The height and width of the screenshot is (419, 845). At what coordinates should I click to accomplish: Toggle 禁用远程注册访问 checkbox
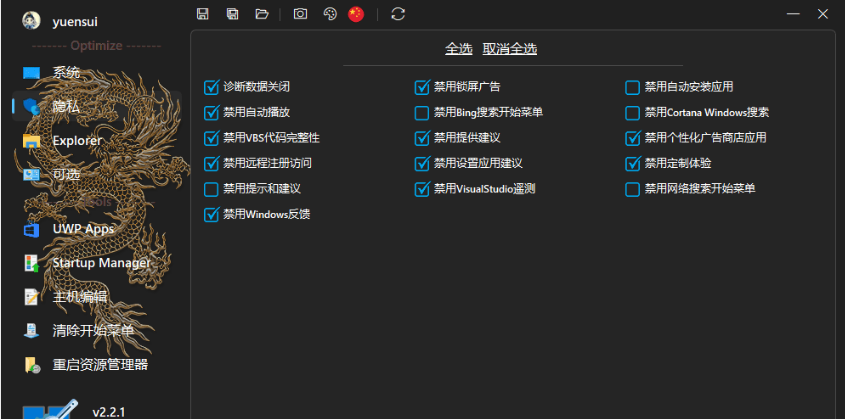pos(211,163)
